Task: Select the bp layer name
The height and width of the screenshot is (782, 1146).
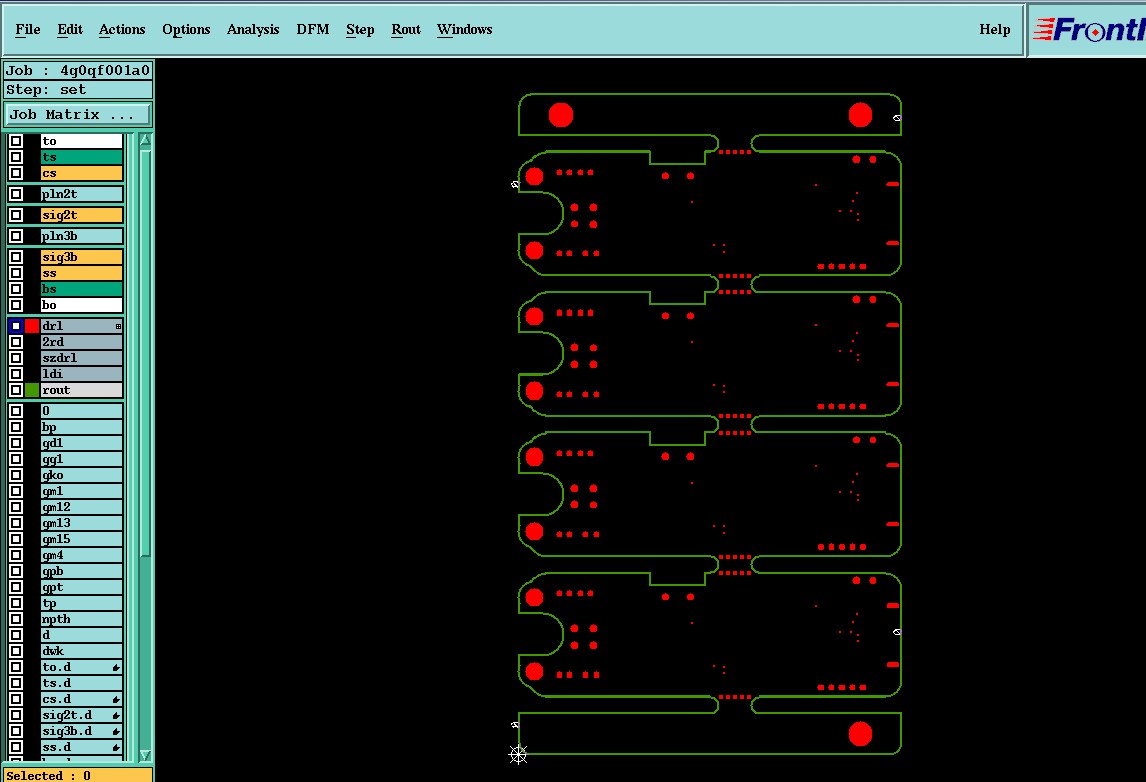Action: [x=81, y=428]
